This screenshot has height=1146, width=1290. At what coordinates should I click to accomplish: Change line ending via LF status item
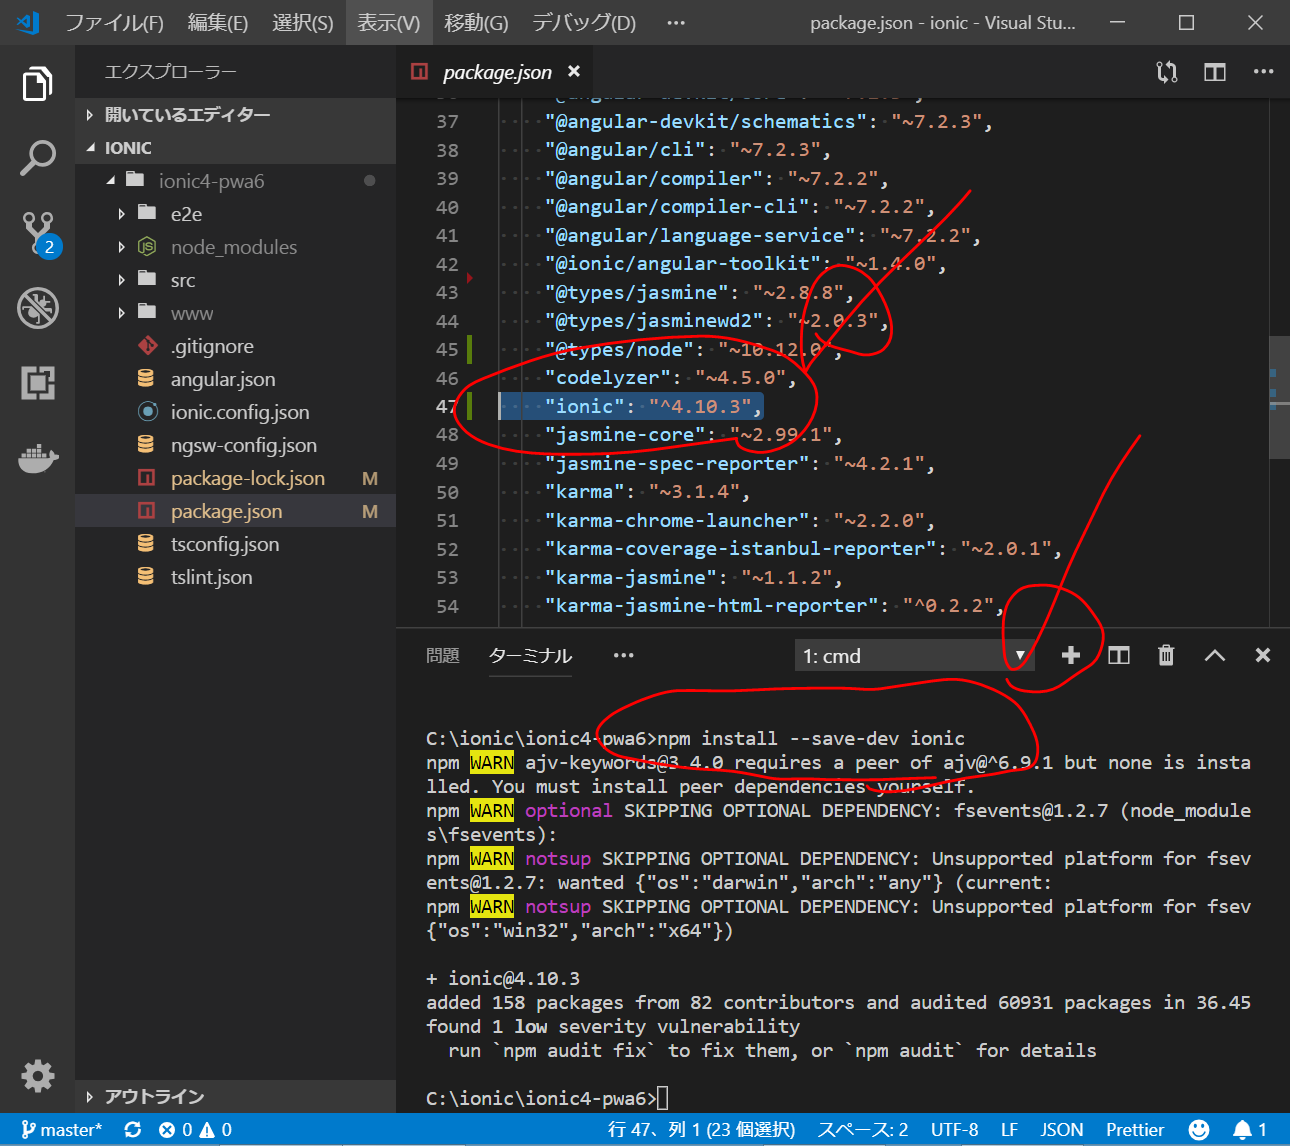click(1009, 1130)
